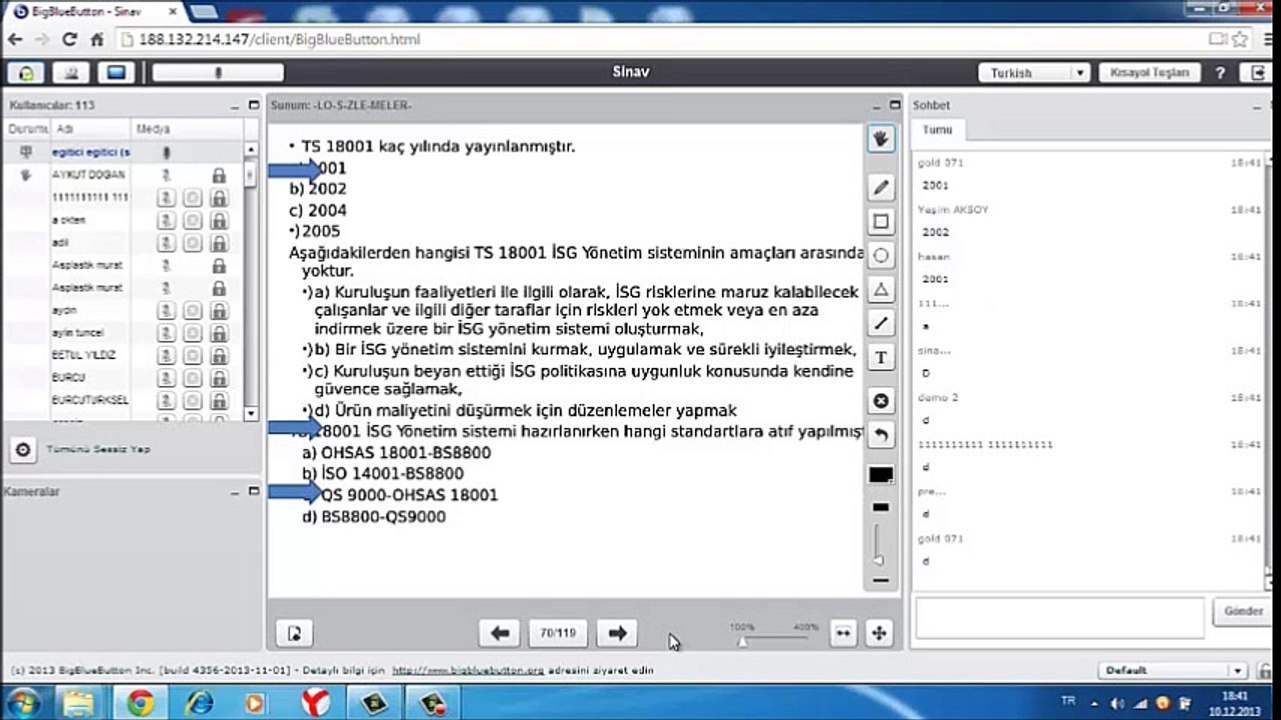
Task: Click the user list scrollbar down arrow
Action: point(250,412)
